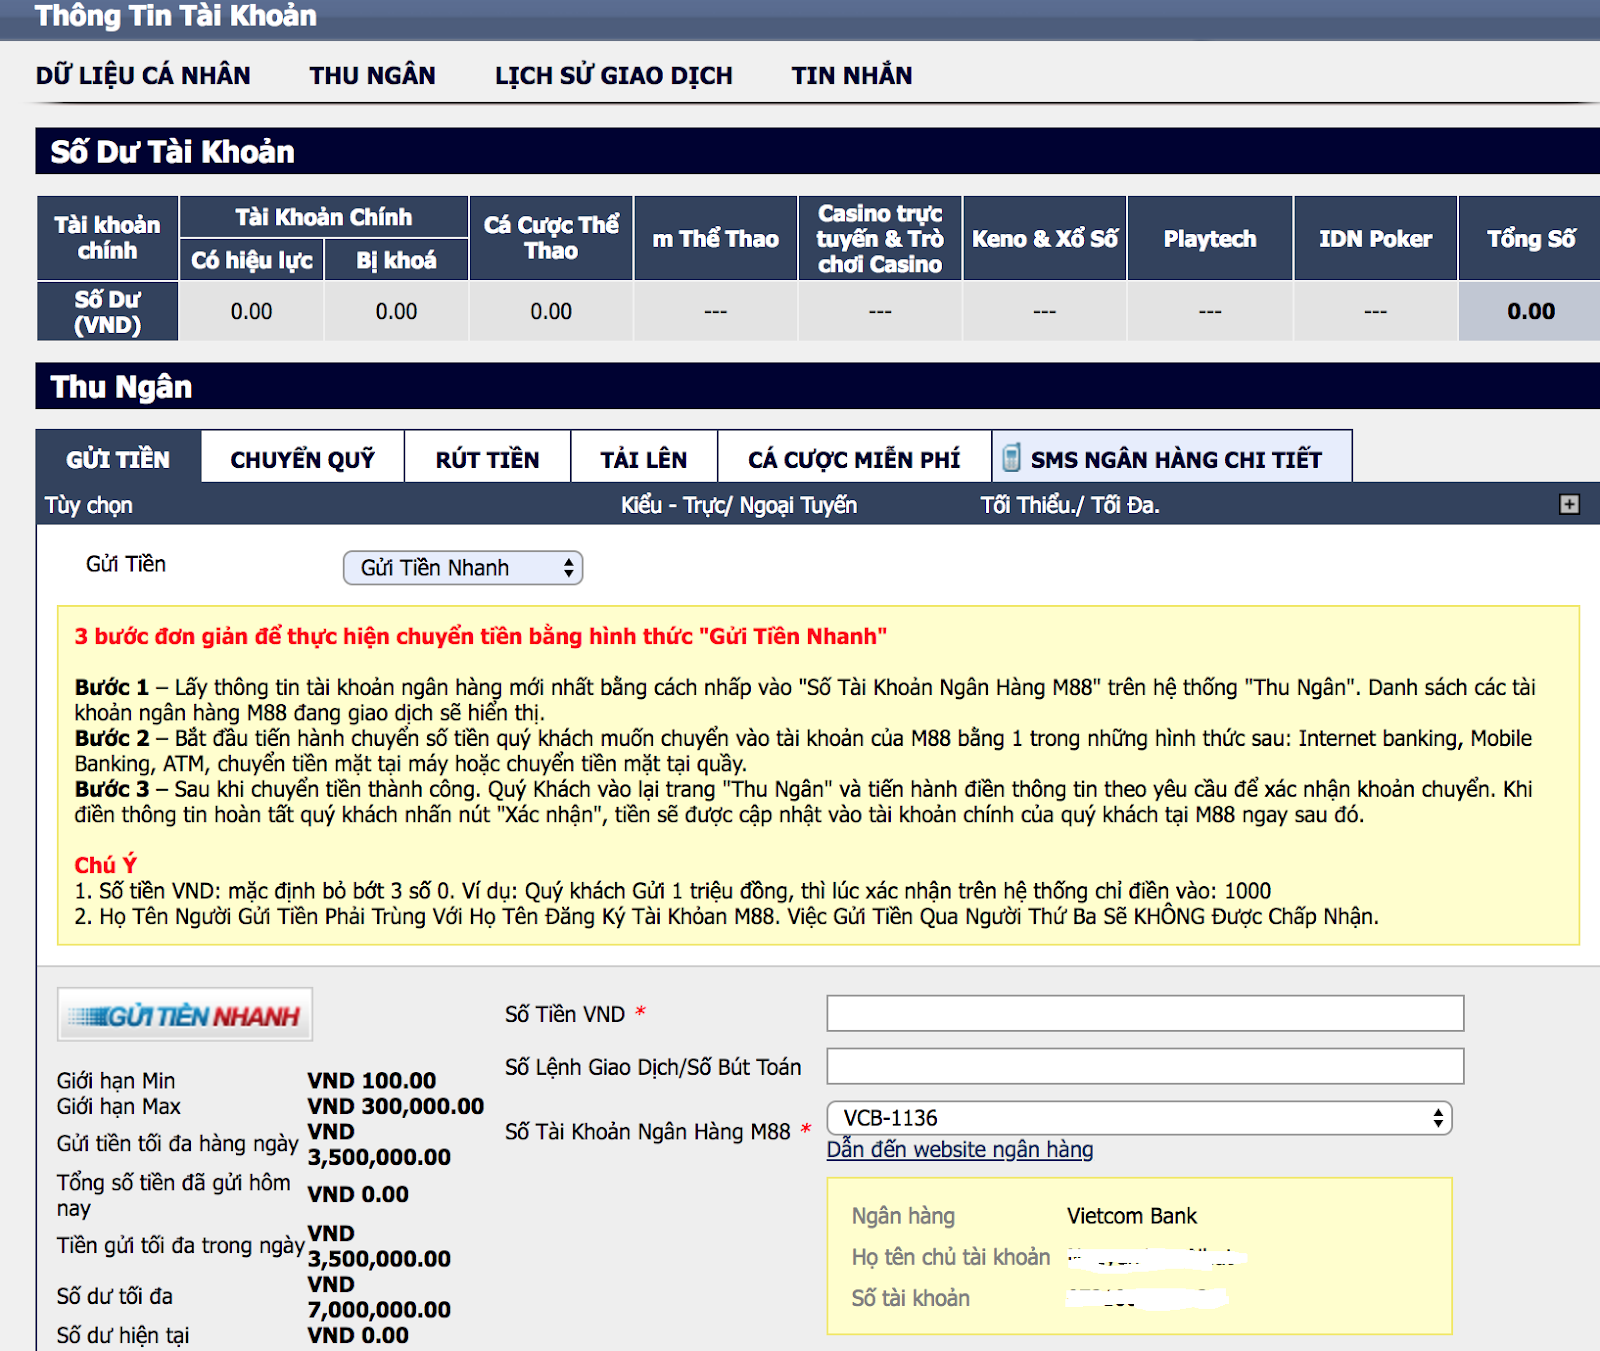Switch to CHUYỂN QUỸ tab
The width and height of the screenshot is (1600, 1351).
(x=303, y=458)
